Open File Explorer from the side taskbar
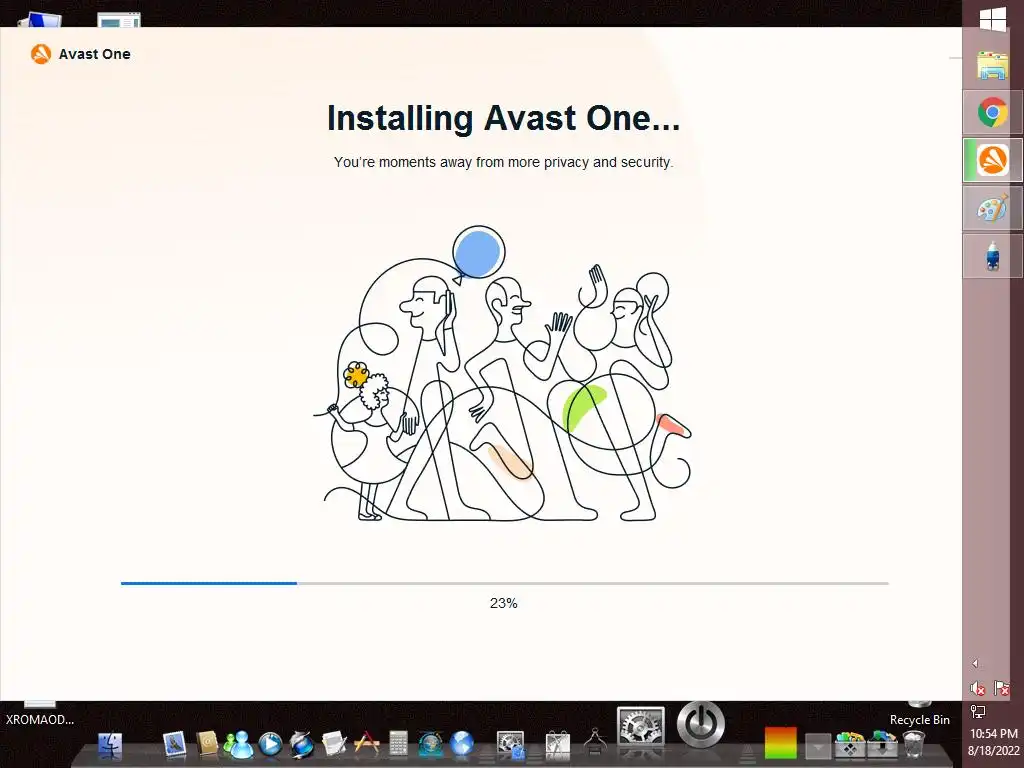This screenshot has width=1024, height=768. pos(993,65)
